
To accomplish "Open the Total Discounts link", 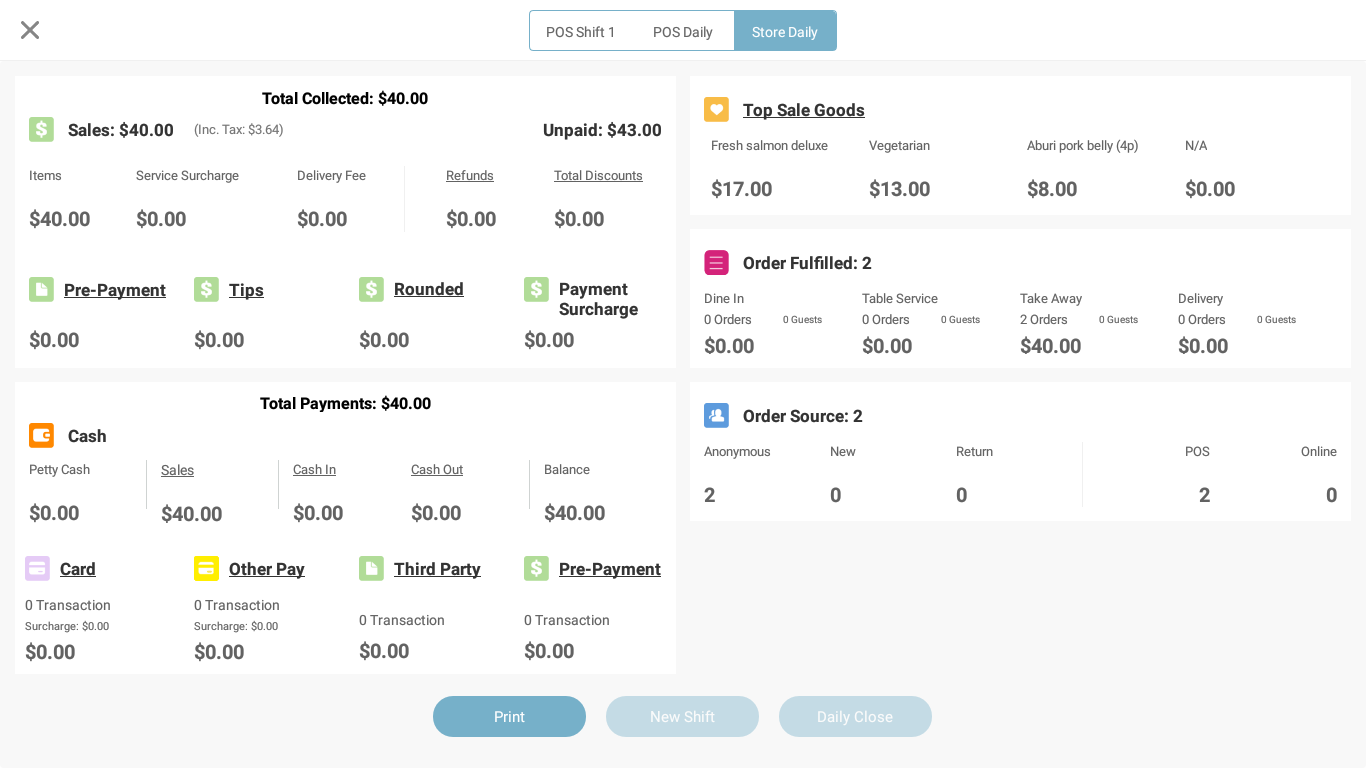I will pos(598,176).
